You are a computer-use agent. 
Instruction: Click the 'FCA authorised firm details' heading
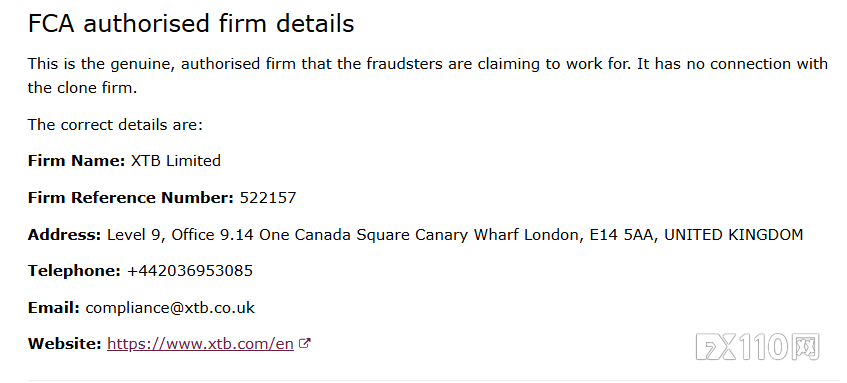[191, 24]
